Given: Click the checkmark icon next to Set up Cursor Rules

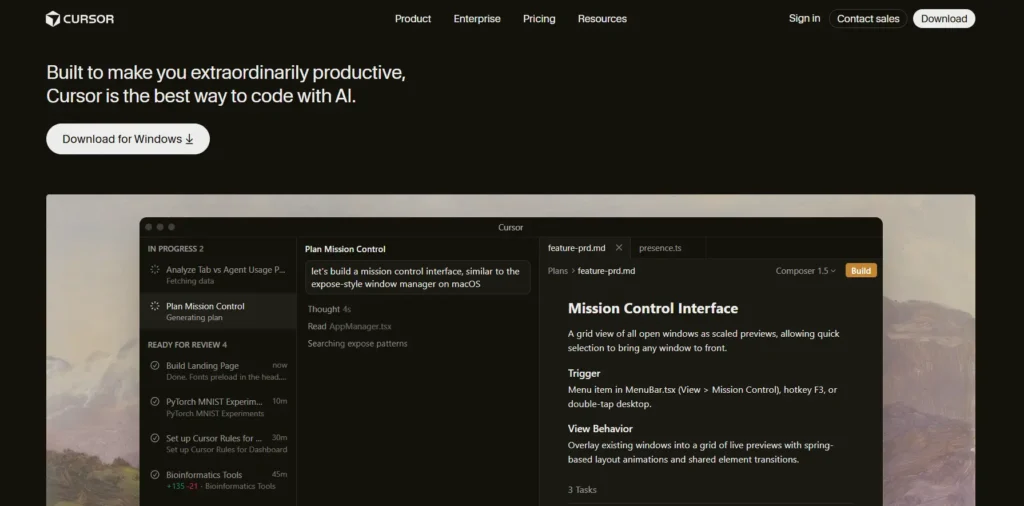Looking at the screenshot, I should pyautogui.click(x=155, y=438).
